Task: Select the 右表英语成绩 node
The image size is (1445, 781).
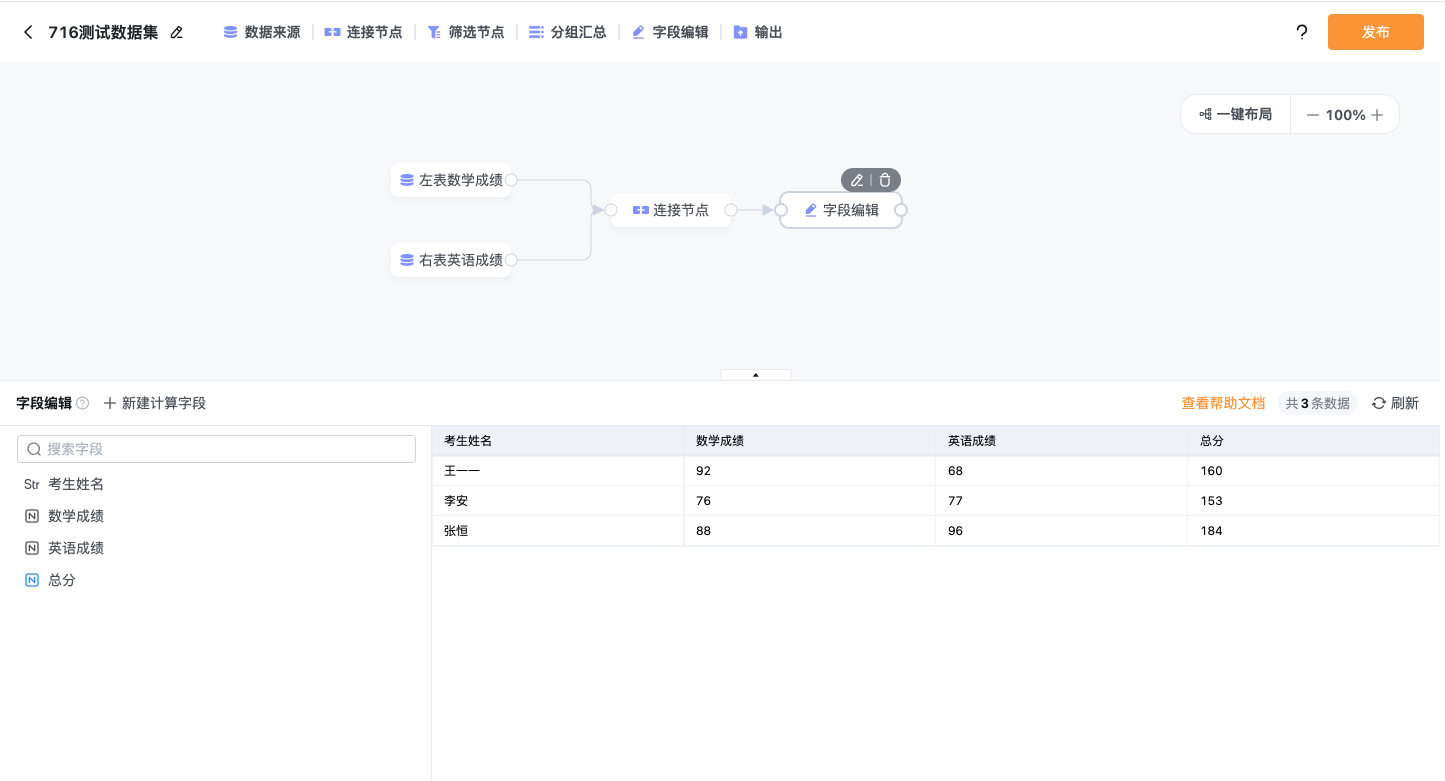Action: coord(451,260)
